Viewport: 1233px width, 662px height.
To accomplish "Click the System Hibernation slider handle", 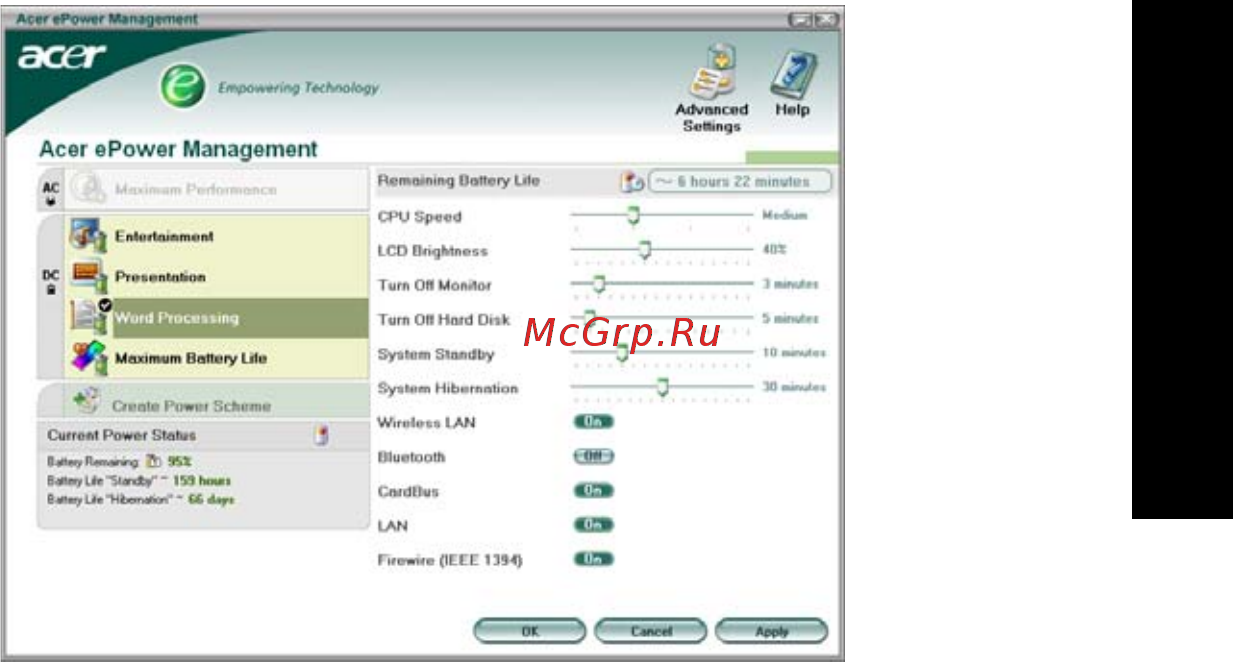I will click(661, 387).
